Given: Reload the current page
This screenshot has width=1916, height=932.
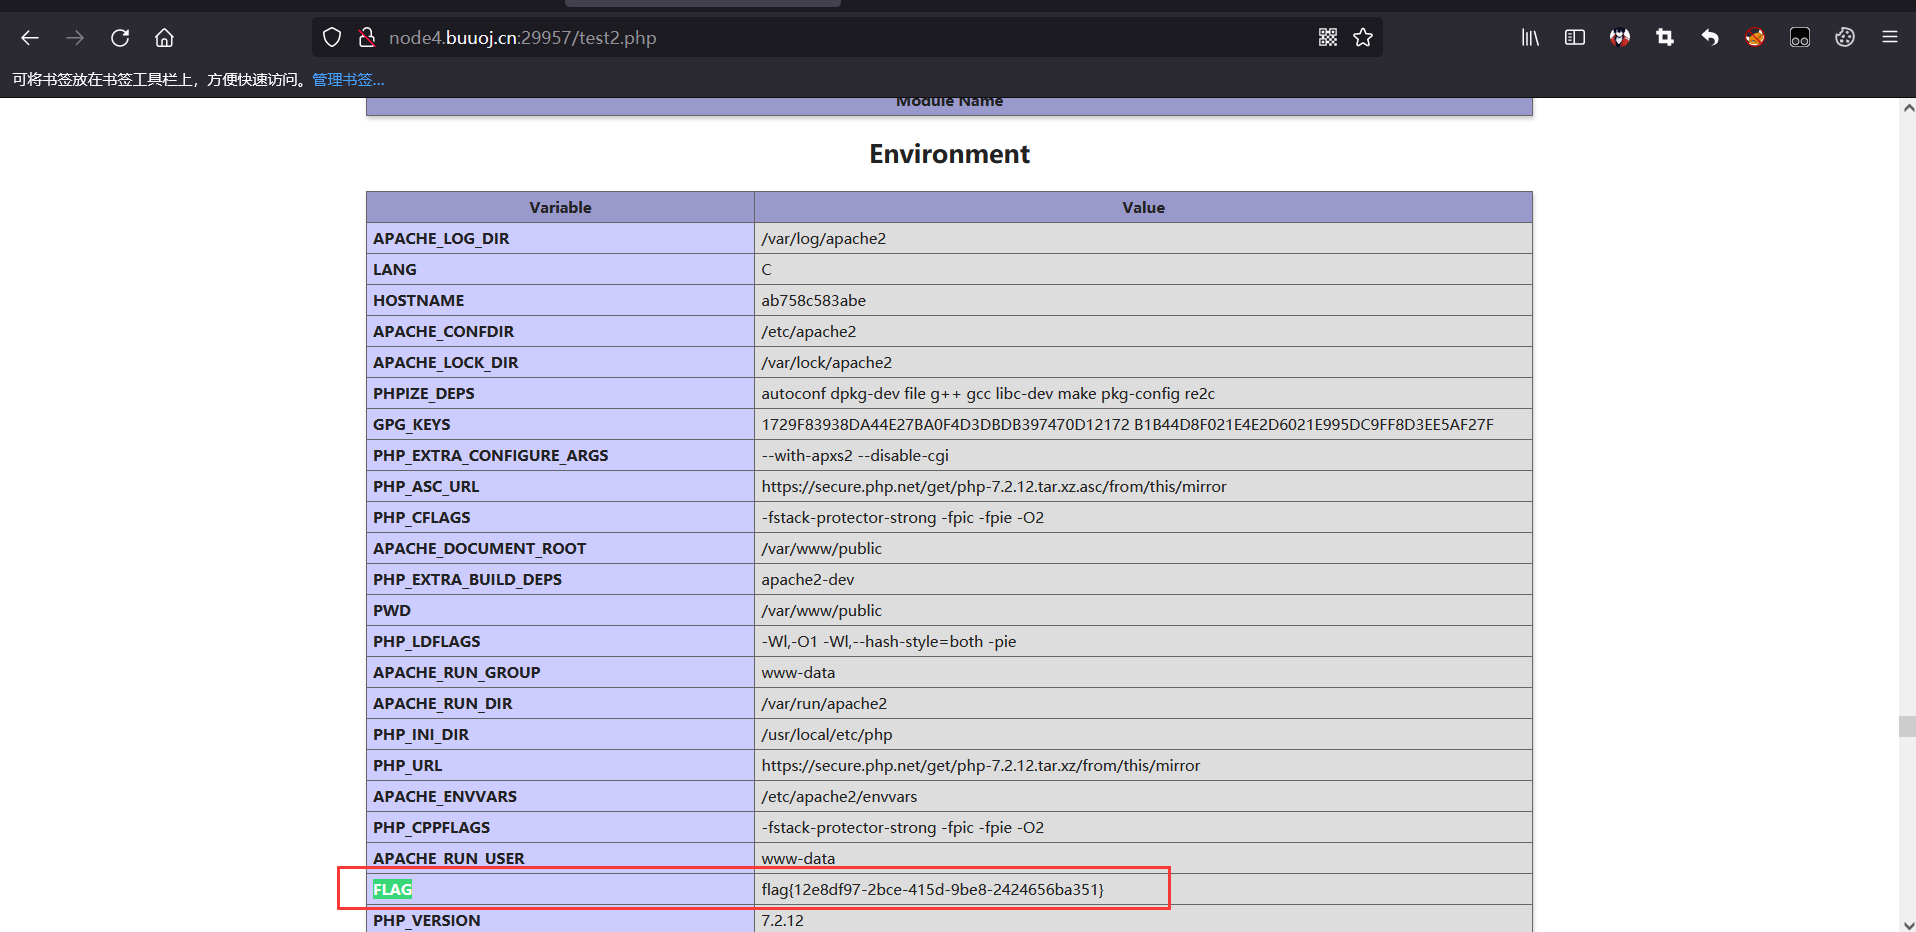Looking at the screenshot, I should click(120, 38).
